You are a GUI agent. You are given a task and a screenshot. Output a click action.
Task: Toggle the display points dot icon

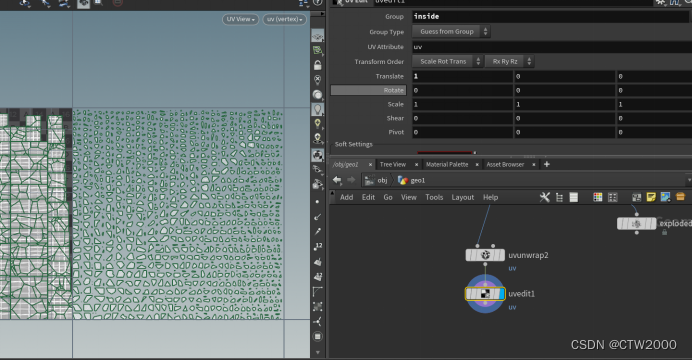317,202
